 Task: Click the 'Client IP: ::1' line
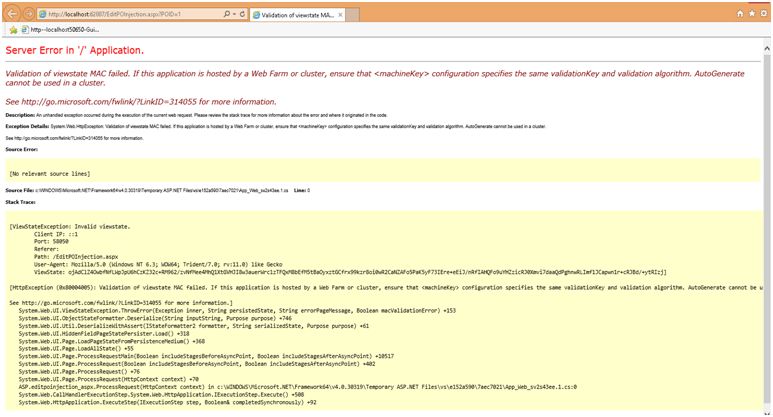point(56,234)
